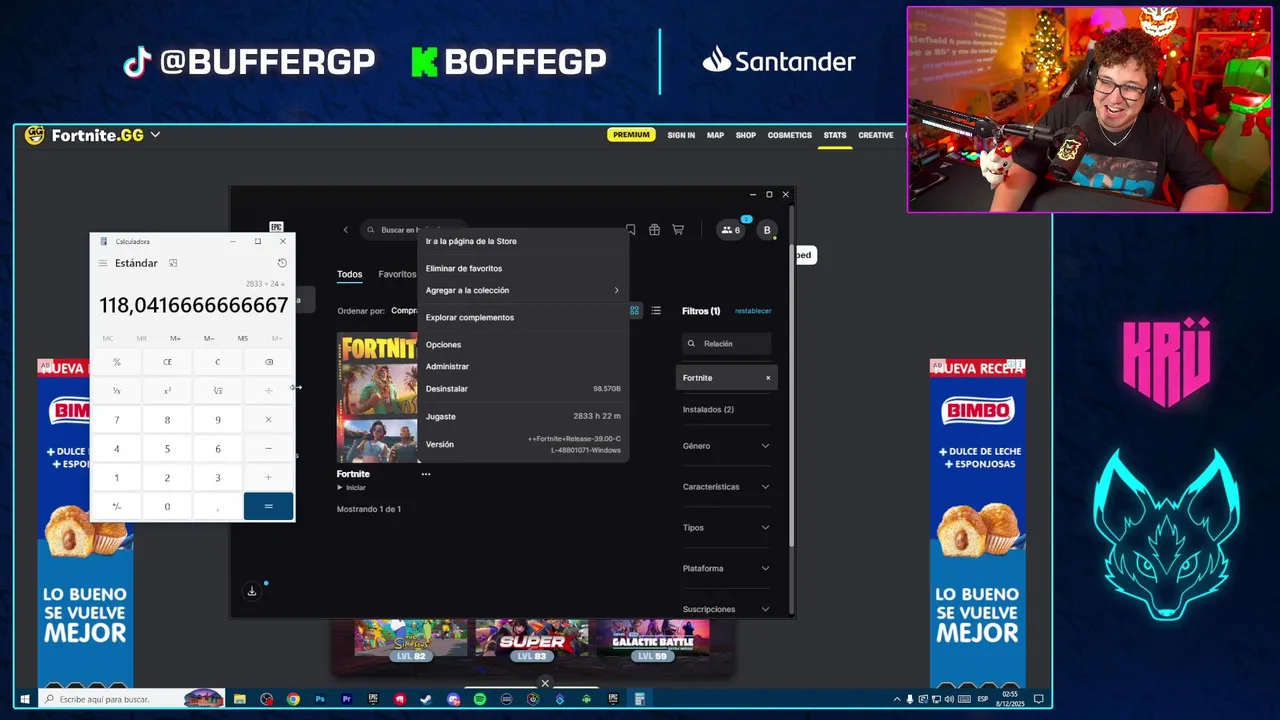Click the percent key on the calculator

coord(116,362)
